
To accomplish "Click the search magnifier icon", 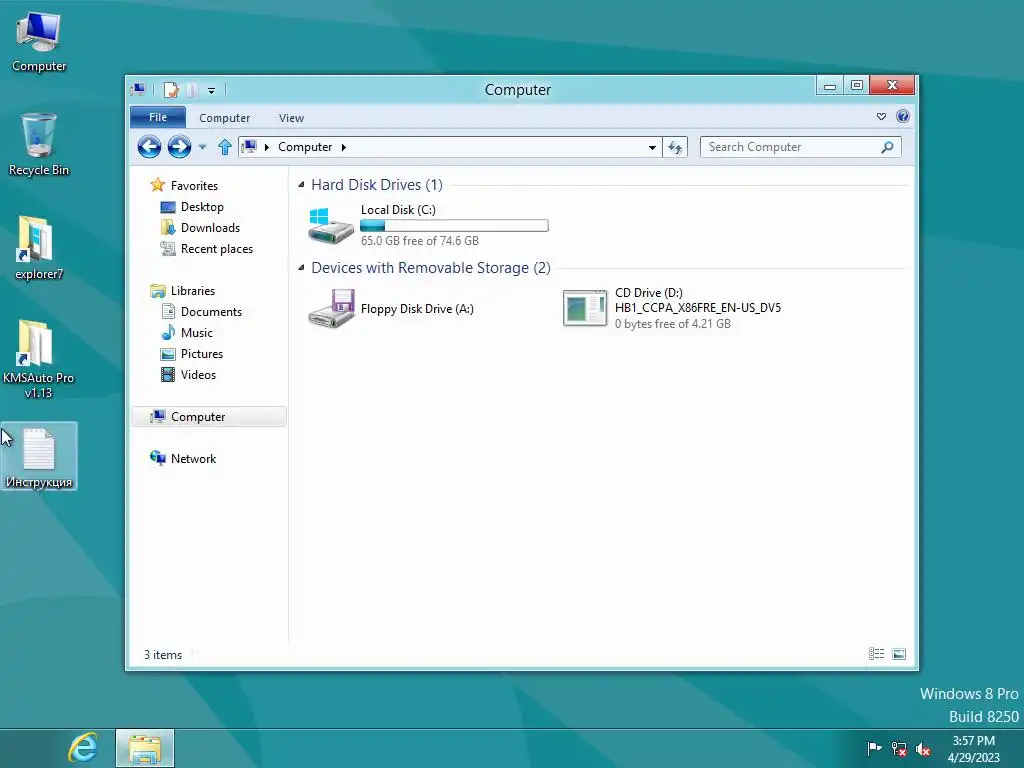I will (x=887, y=147).
